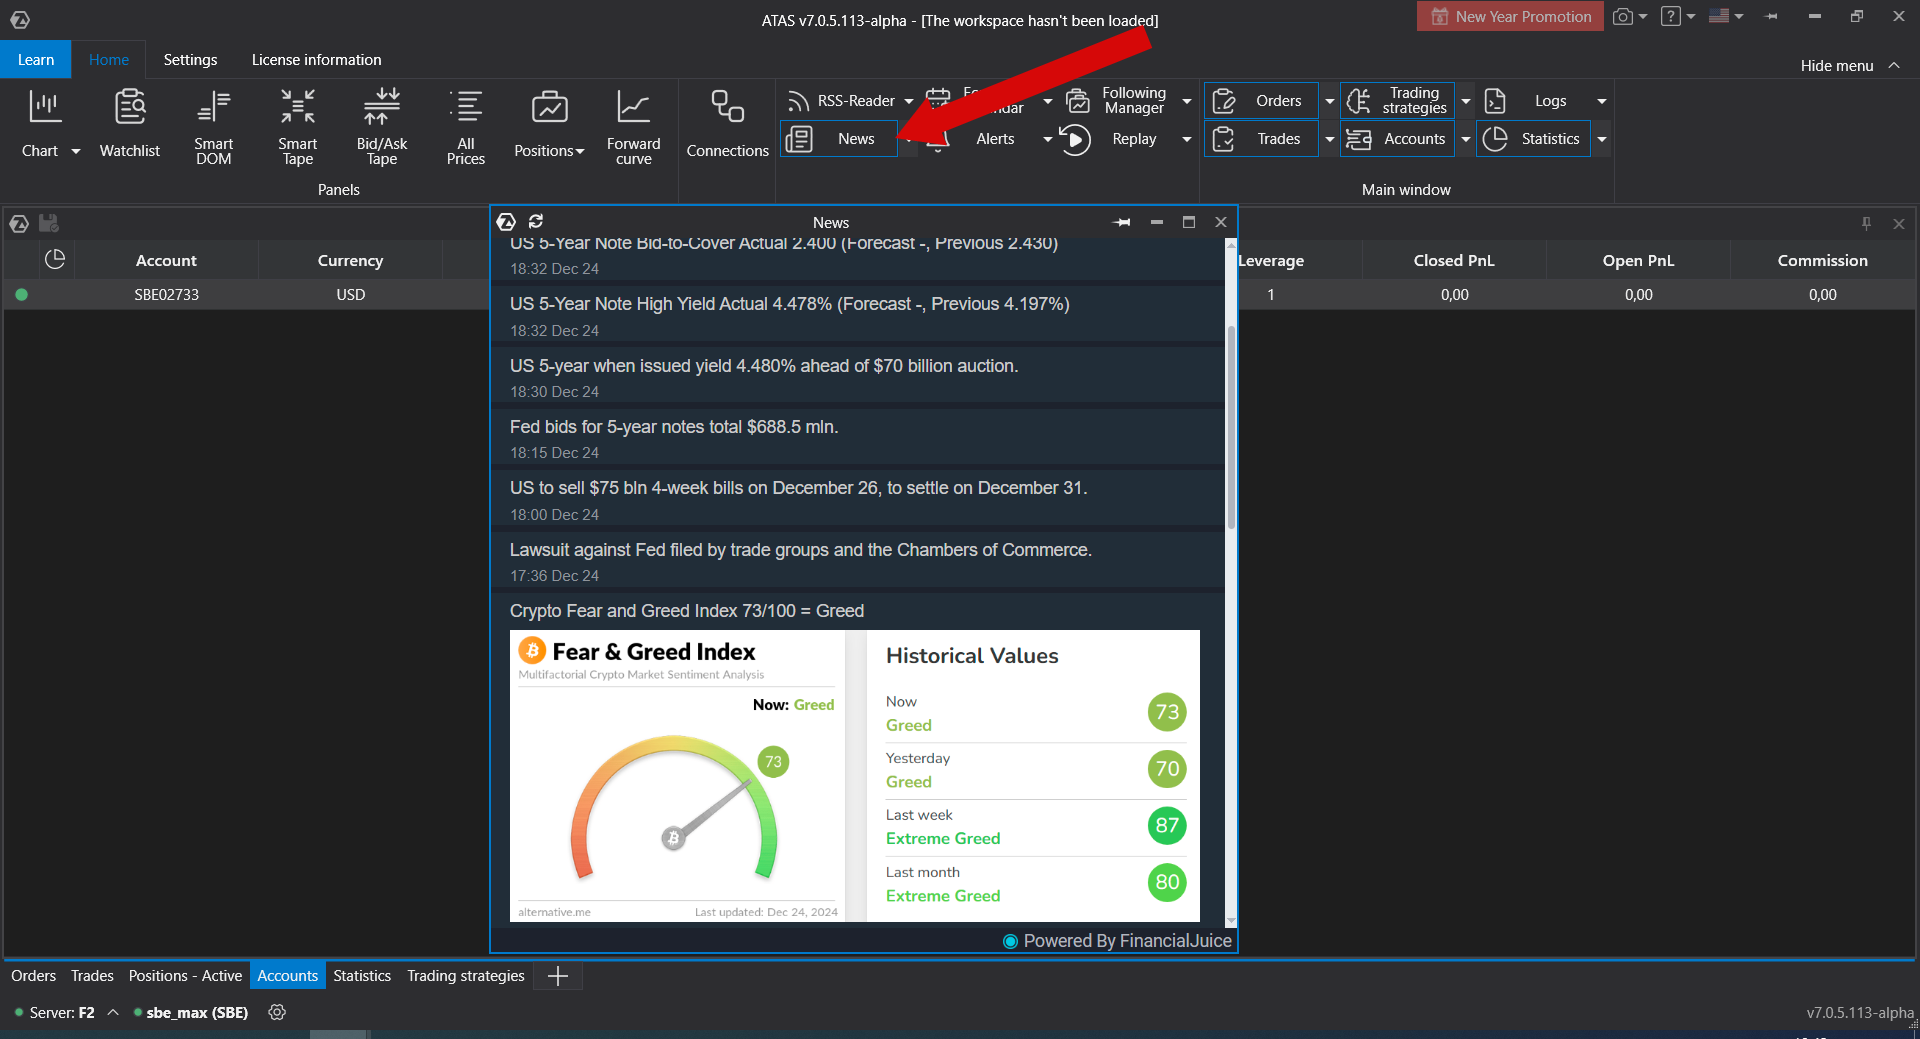Toggle the Accounts main window panel
This screenshot has height=1039, width=1920.
pos(1397,139)
